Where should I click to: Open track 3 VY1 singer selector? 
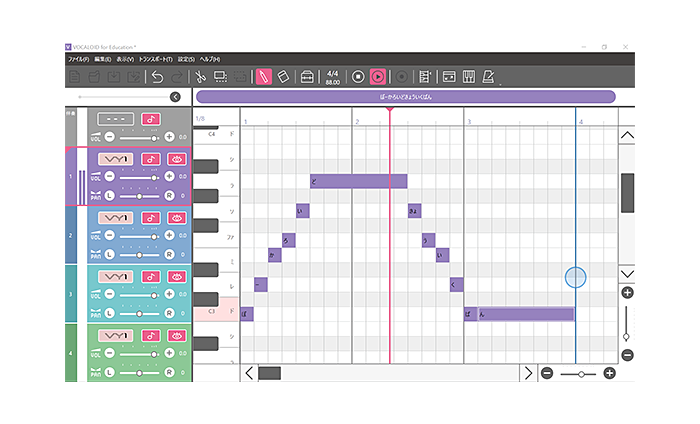tap(116, 277)
